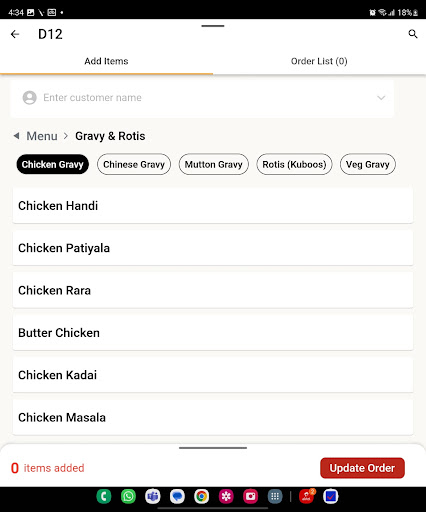Launch Chrome from the bottom dock

tap(202, 496)
